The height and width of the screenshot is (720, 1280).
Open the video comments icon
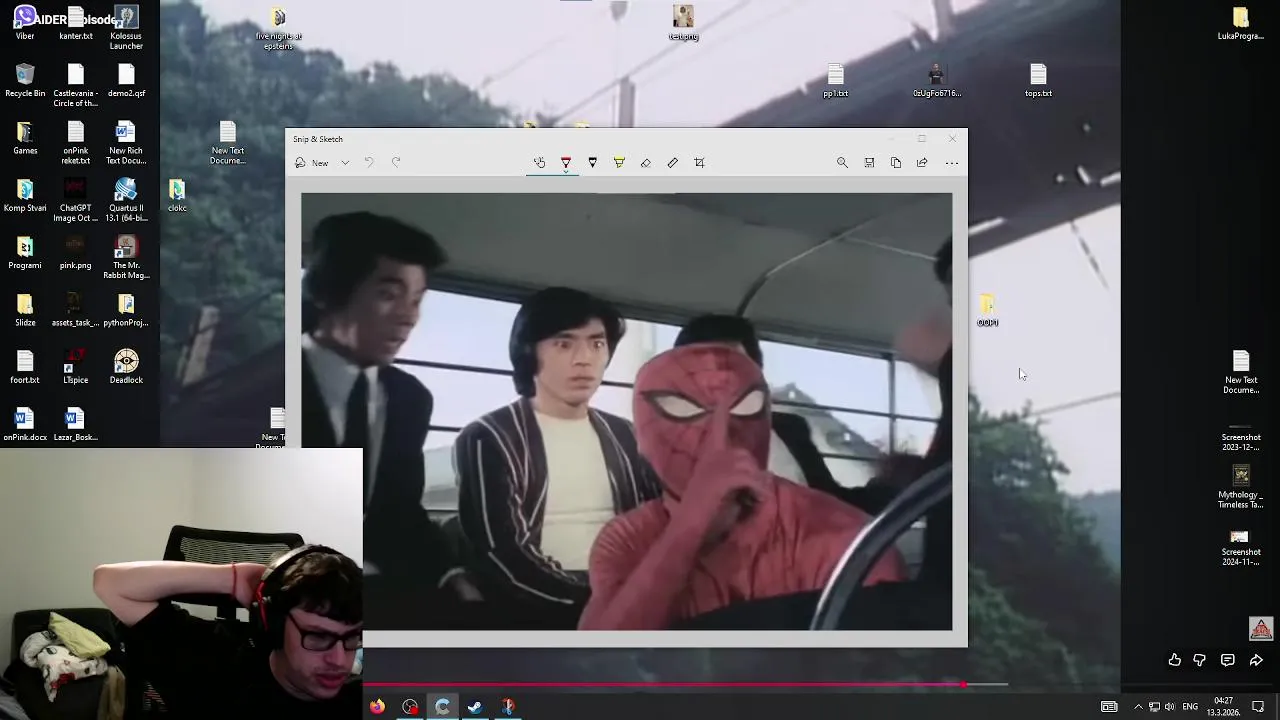click(1228, 660)
